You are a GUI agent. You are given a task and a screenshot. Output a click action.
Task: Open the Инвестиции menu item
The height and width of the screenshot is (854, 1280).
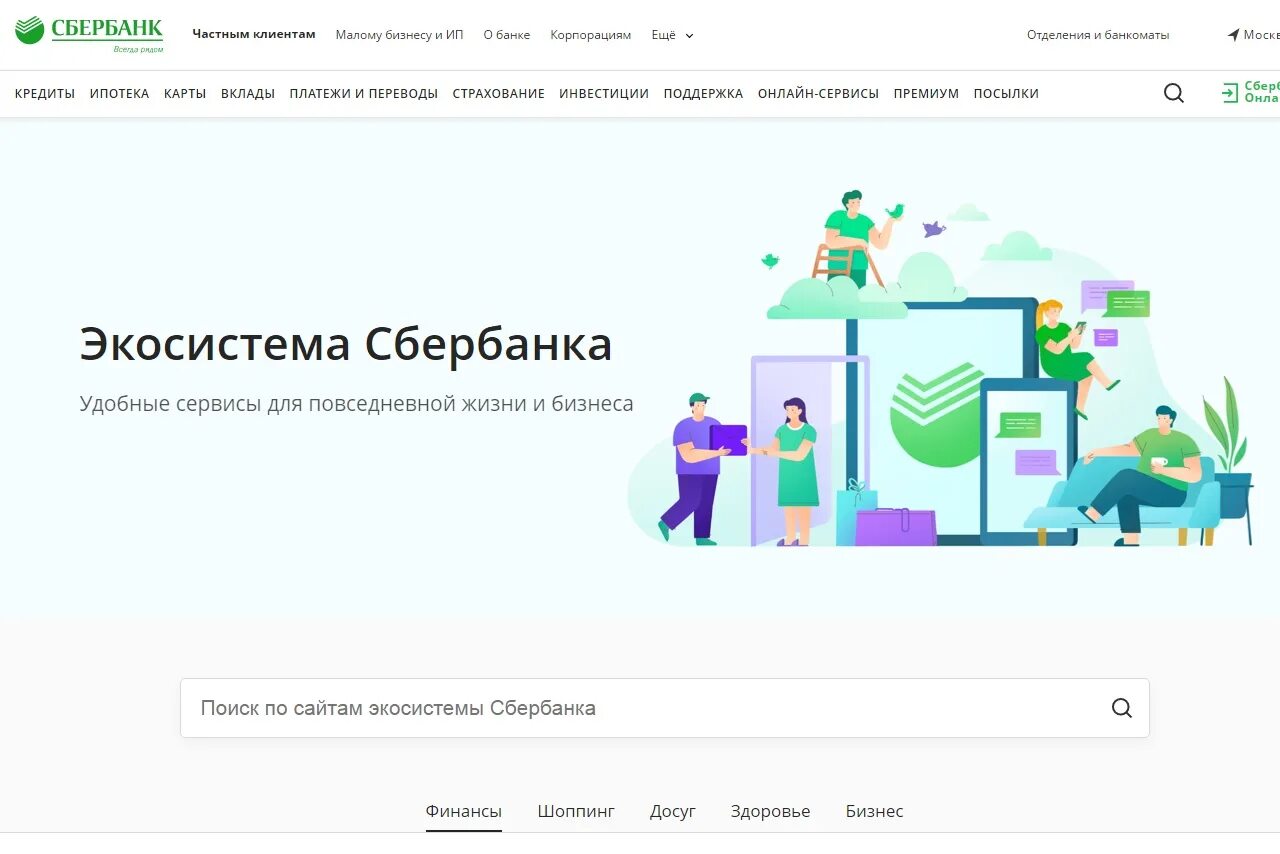pyautogui.click(x=604, y=93)
